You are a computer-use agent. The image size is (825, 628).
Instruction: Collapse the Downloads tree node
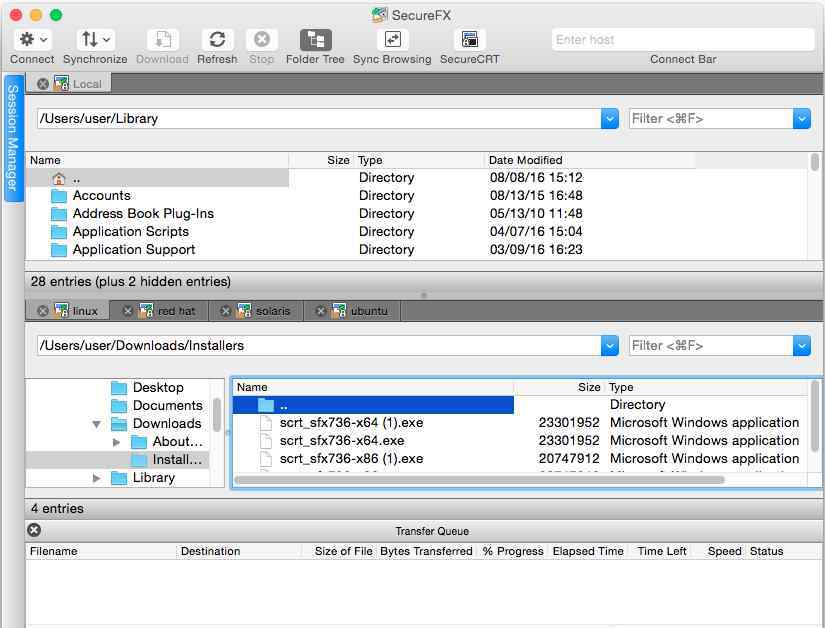pyautogui.click(x=97, y=424)
